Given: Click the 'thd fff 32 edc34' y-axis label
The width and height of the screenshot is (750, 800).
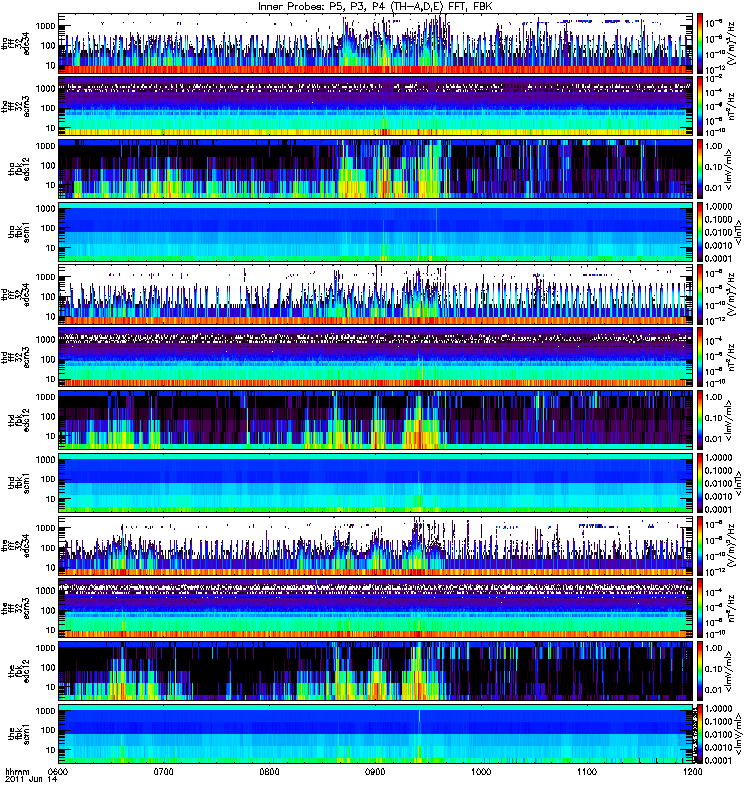Looking at the screenshot, I should 15,295.
